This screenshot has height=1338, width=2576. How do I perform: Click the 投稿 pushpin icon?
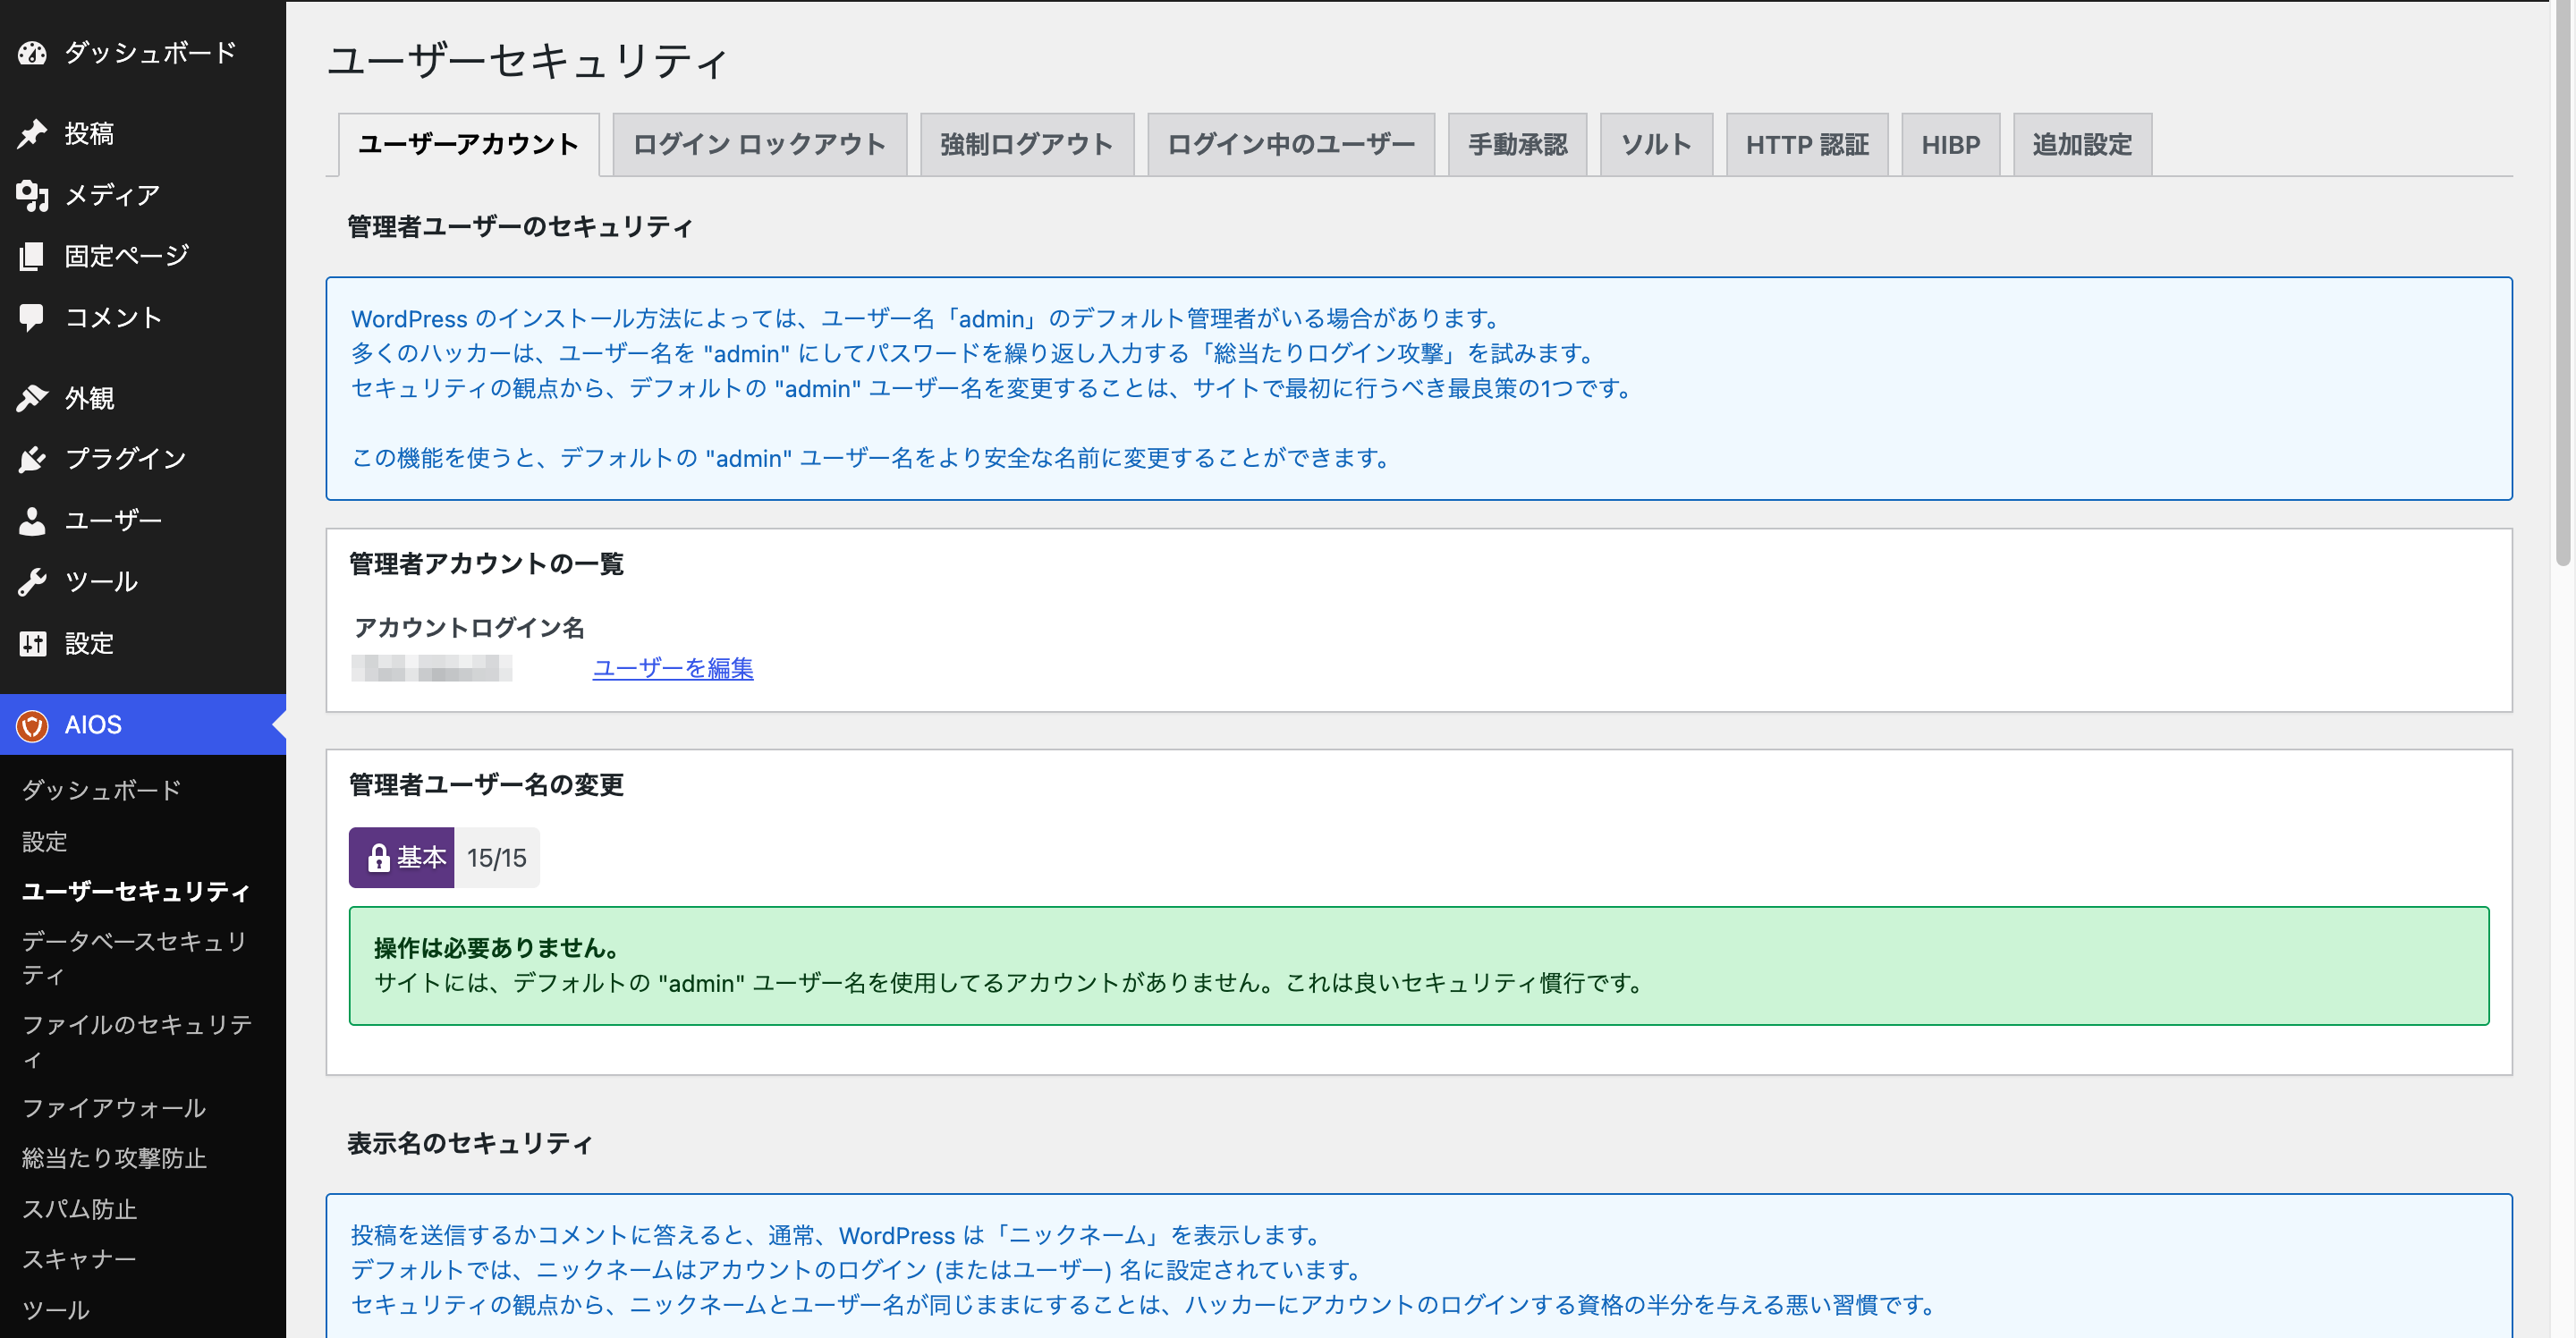point(32,133)
